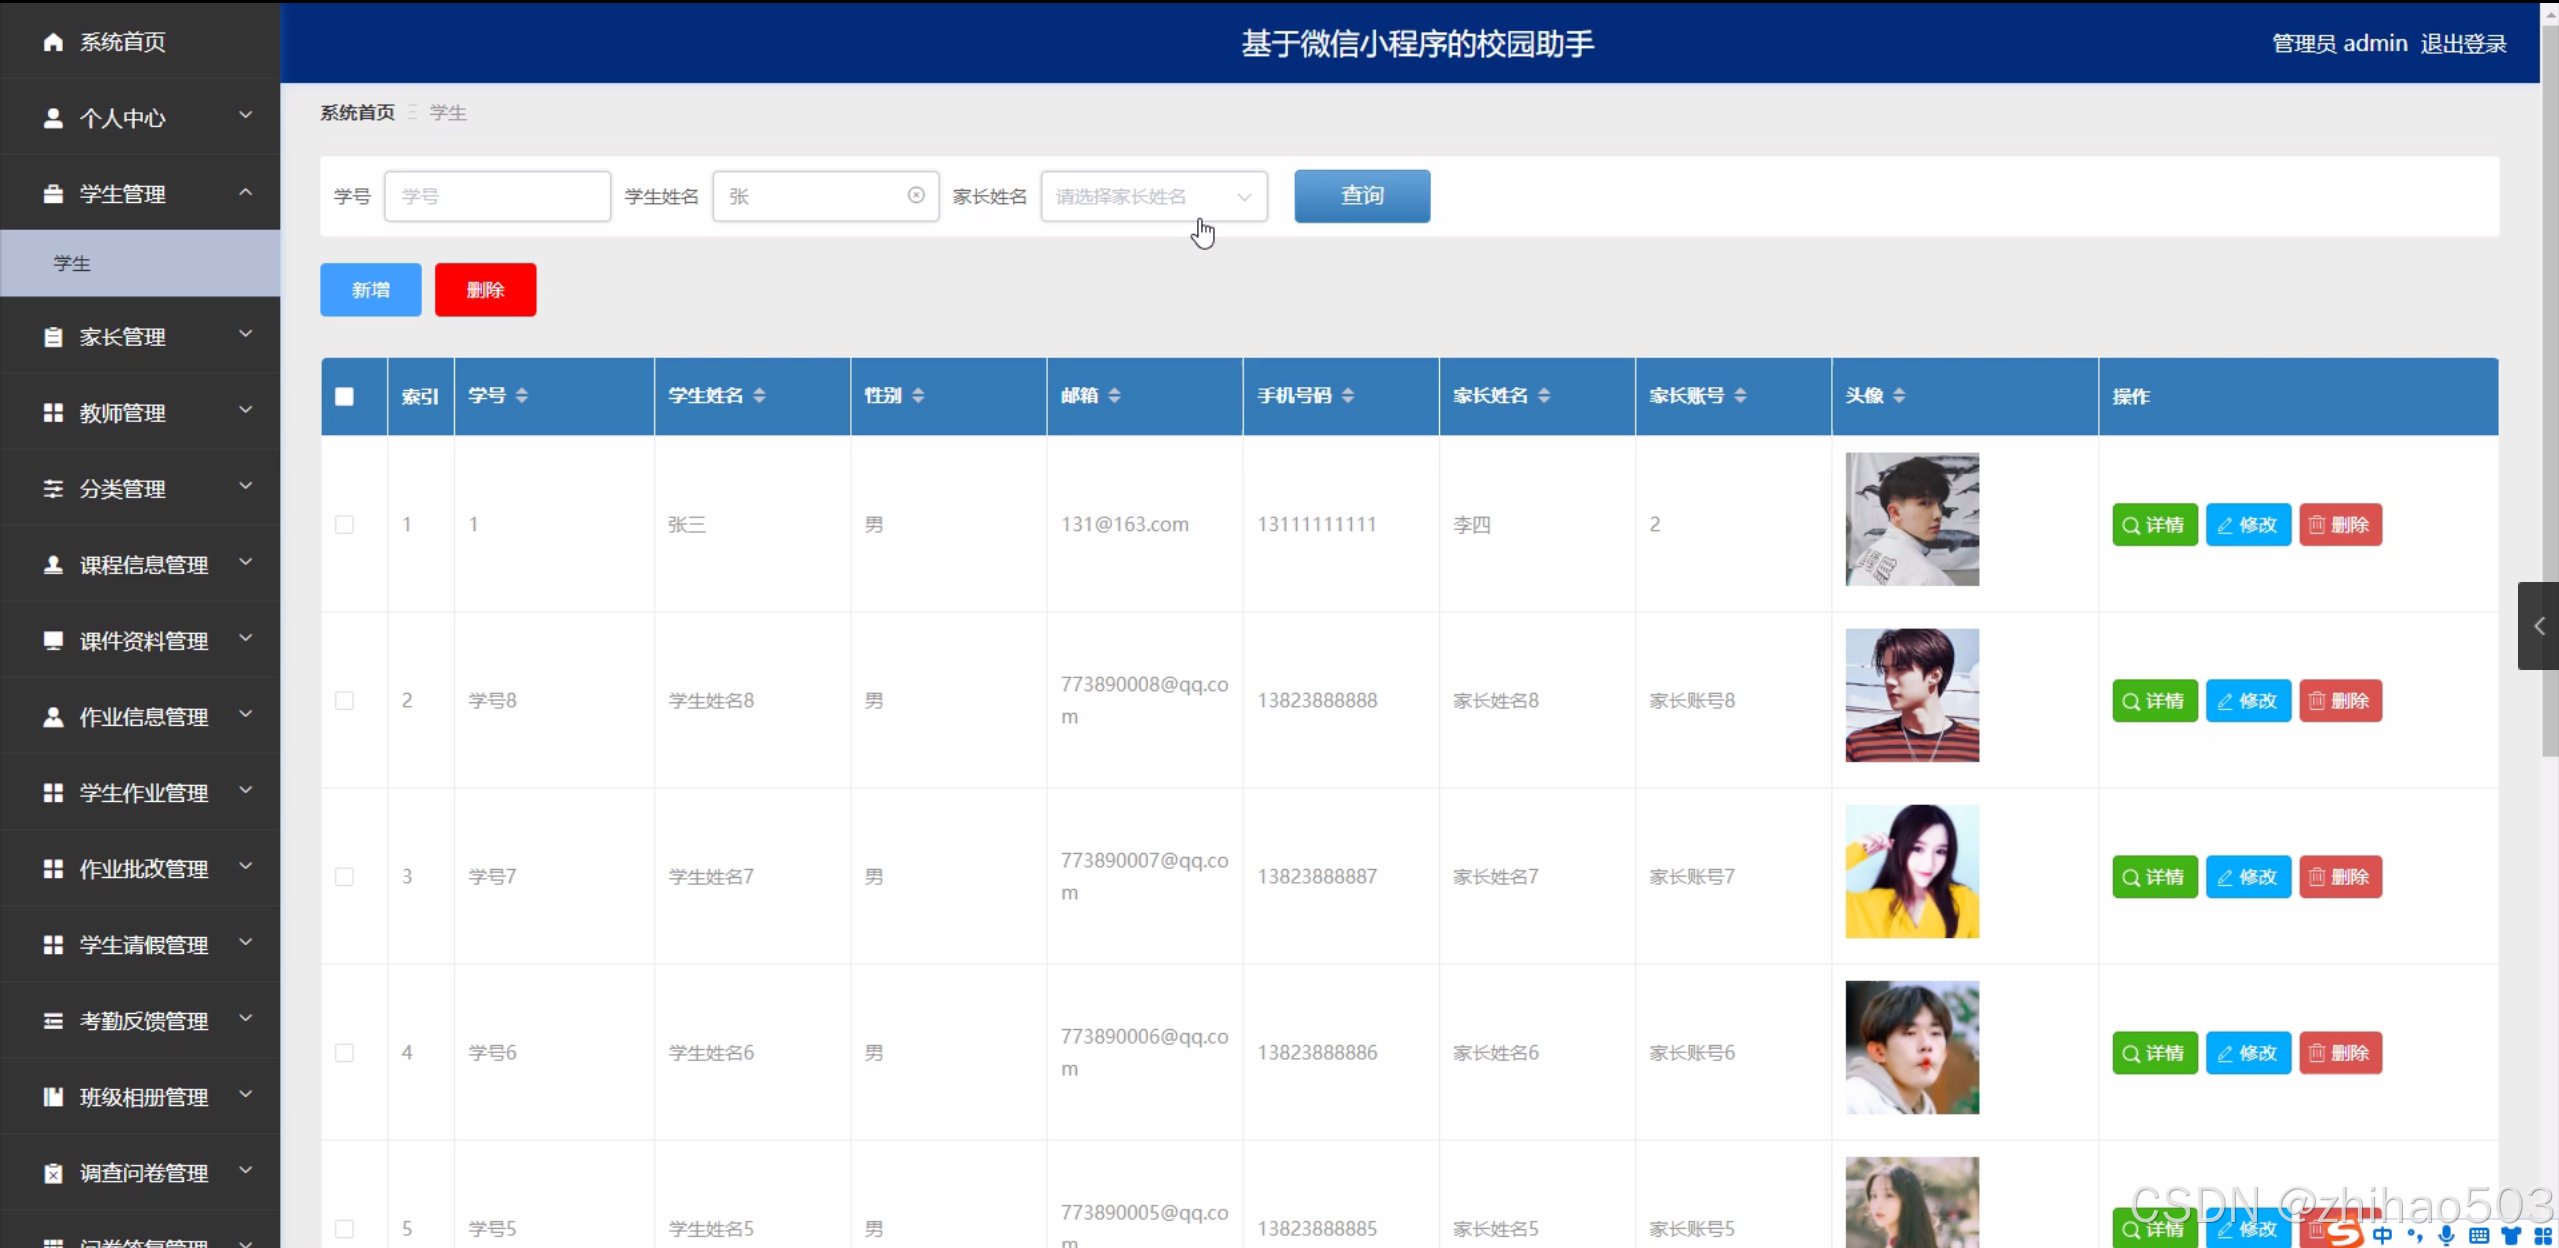Check the checkbox for 学号8 row
This screenshot has width=2559, height=1248.
[344, 700]
